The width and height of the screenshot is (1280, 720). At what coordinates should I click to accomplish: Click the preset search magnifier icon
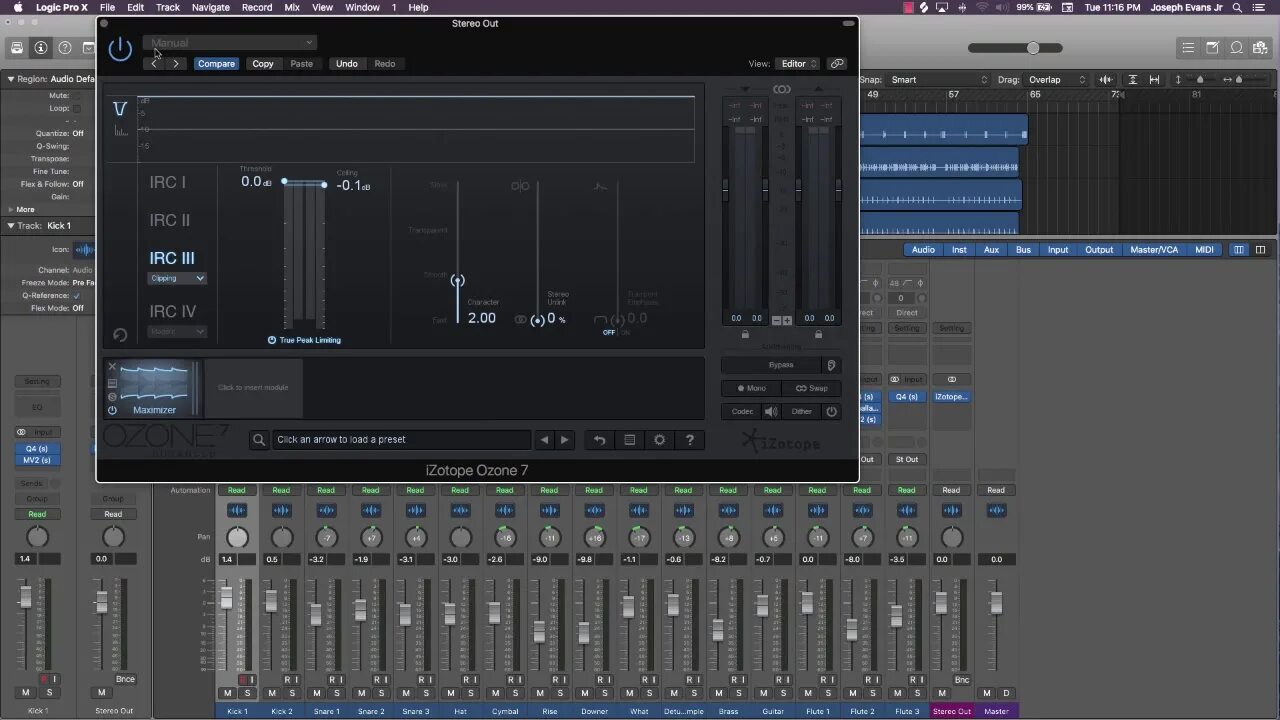coord(258,440)
